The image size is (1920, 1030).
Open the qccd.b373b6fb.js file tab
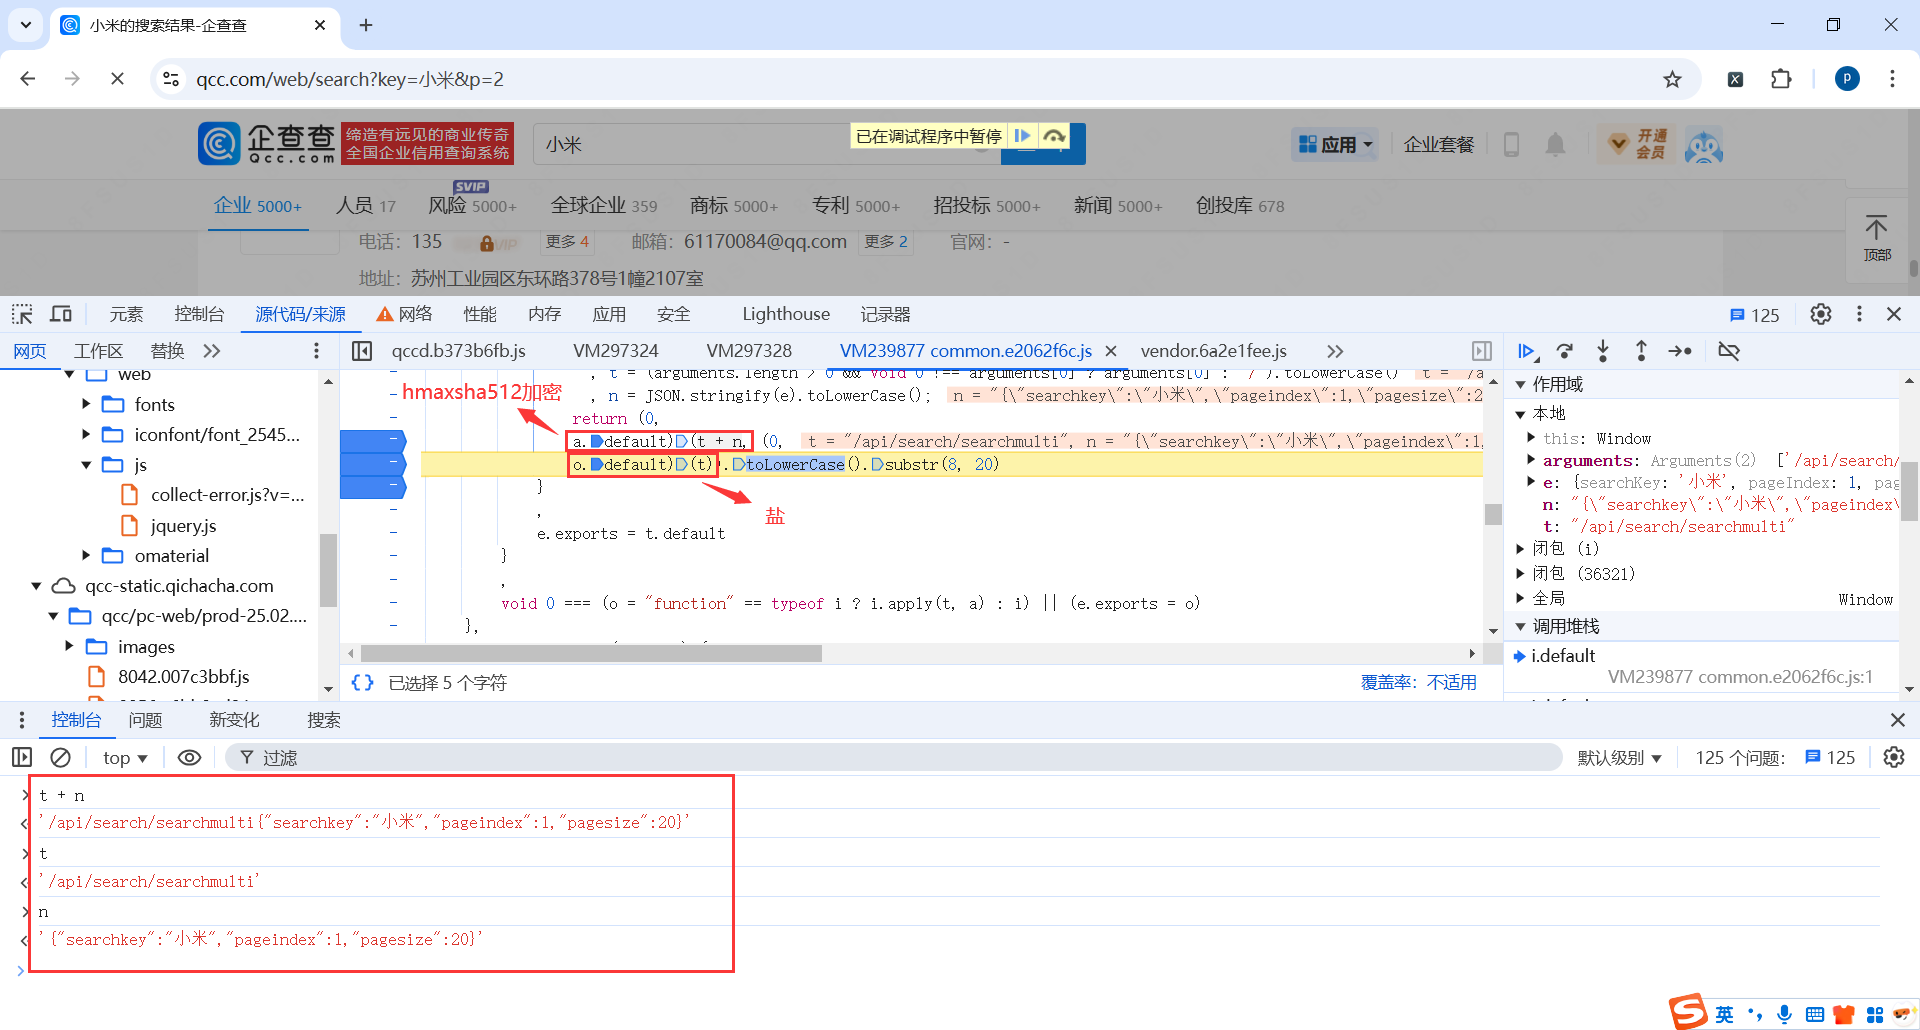[x=459, y=351]
